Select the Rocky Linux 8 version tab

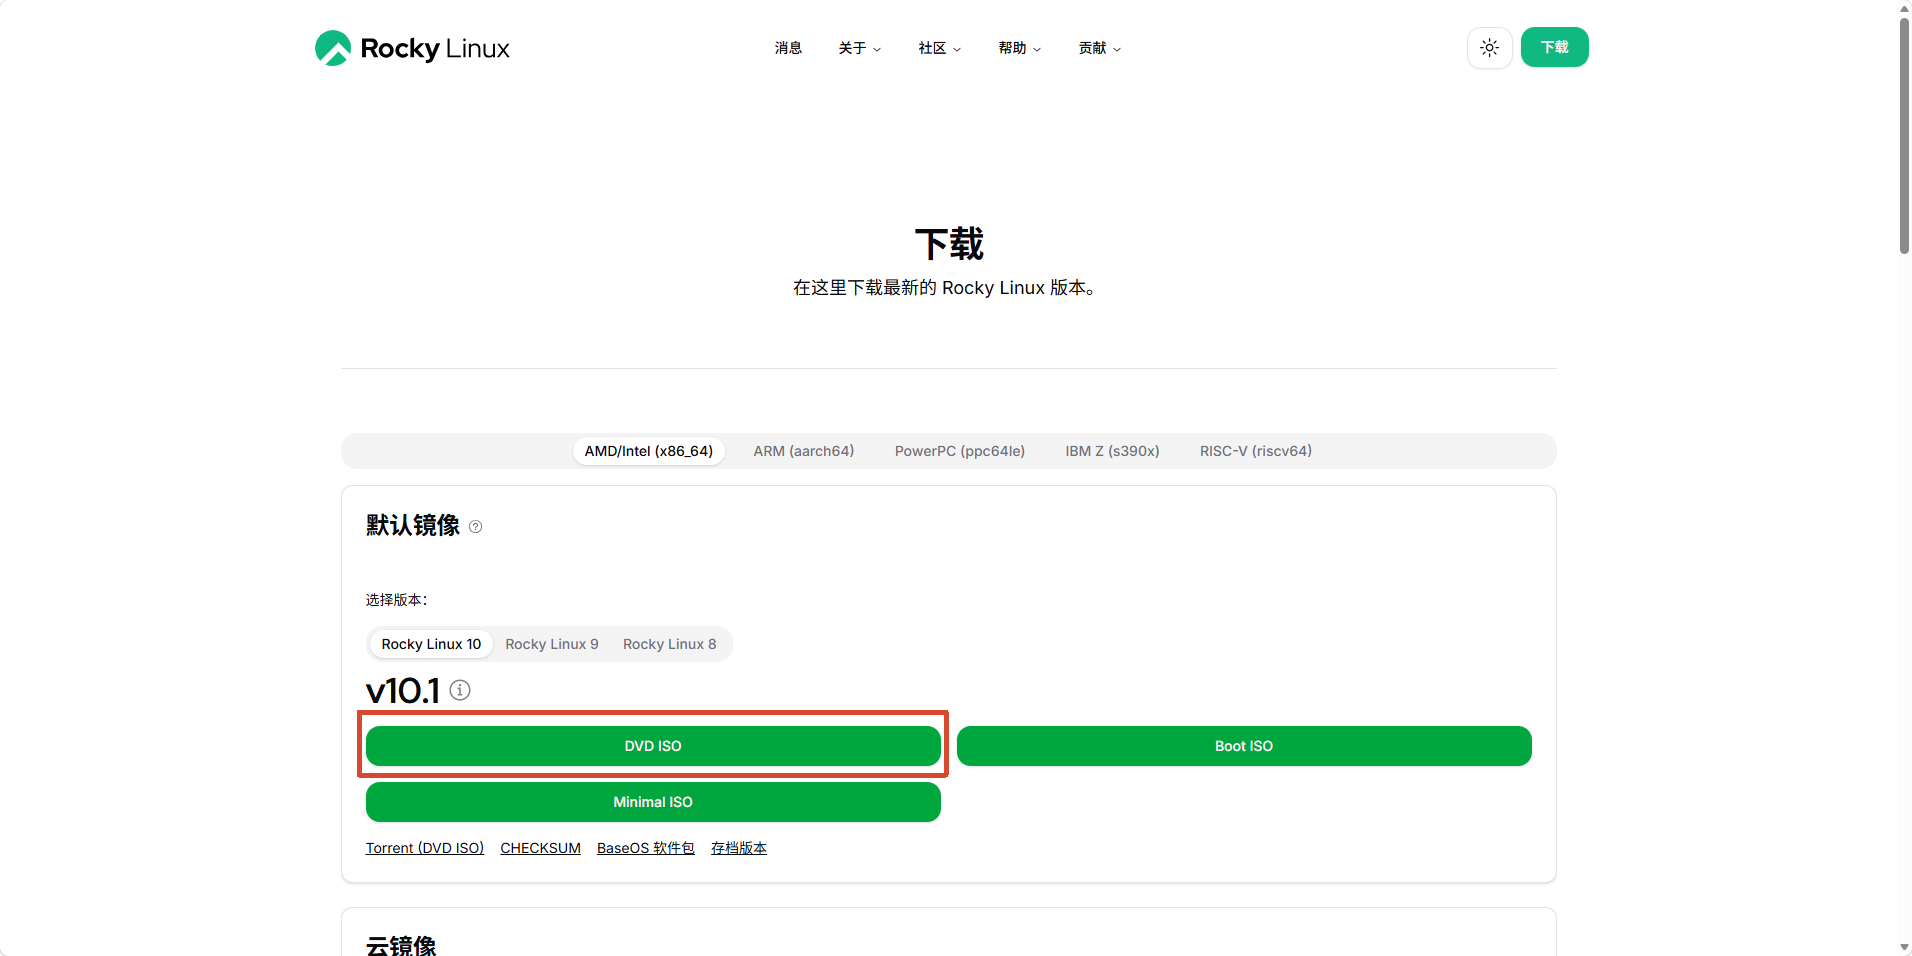tap(670, 644)
